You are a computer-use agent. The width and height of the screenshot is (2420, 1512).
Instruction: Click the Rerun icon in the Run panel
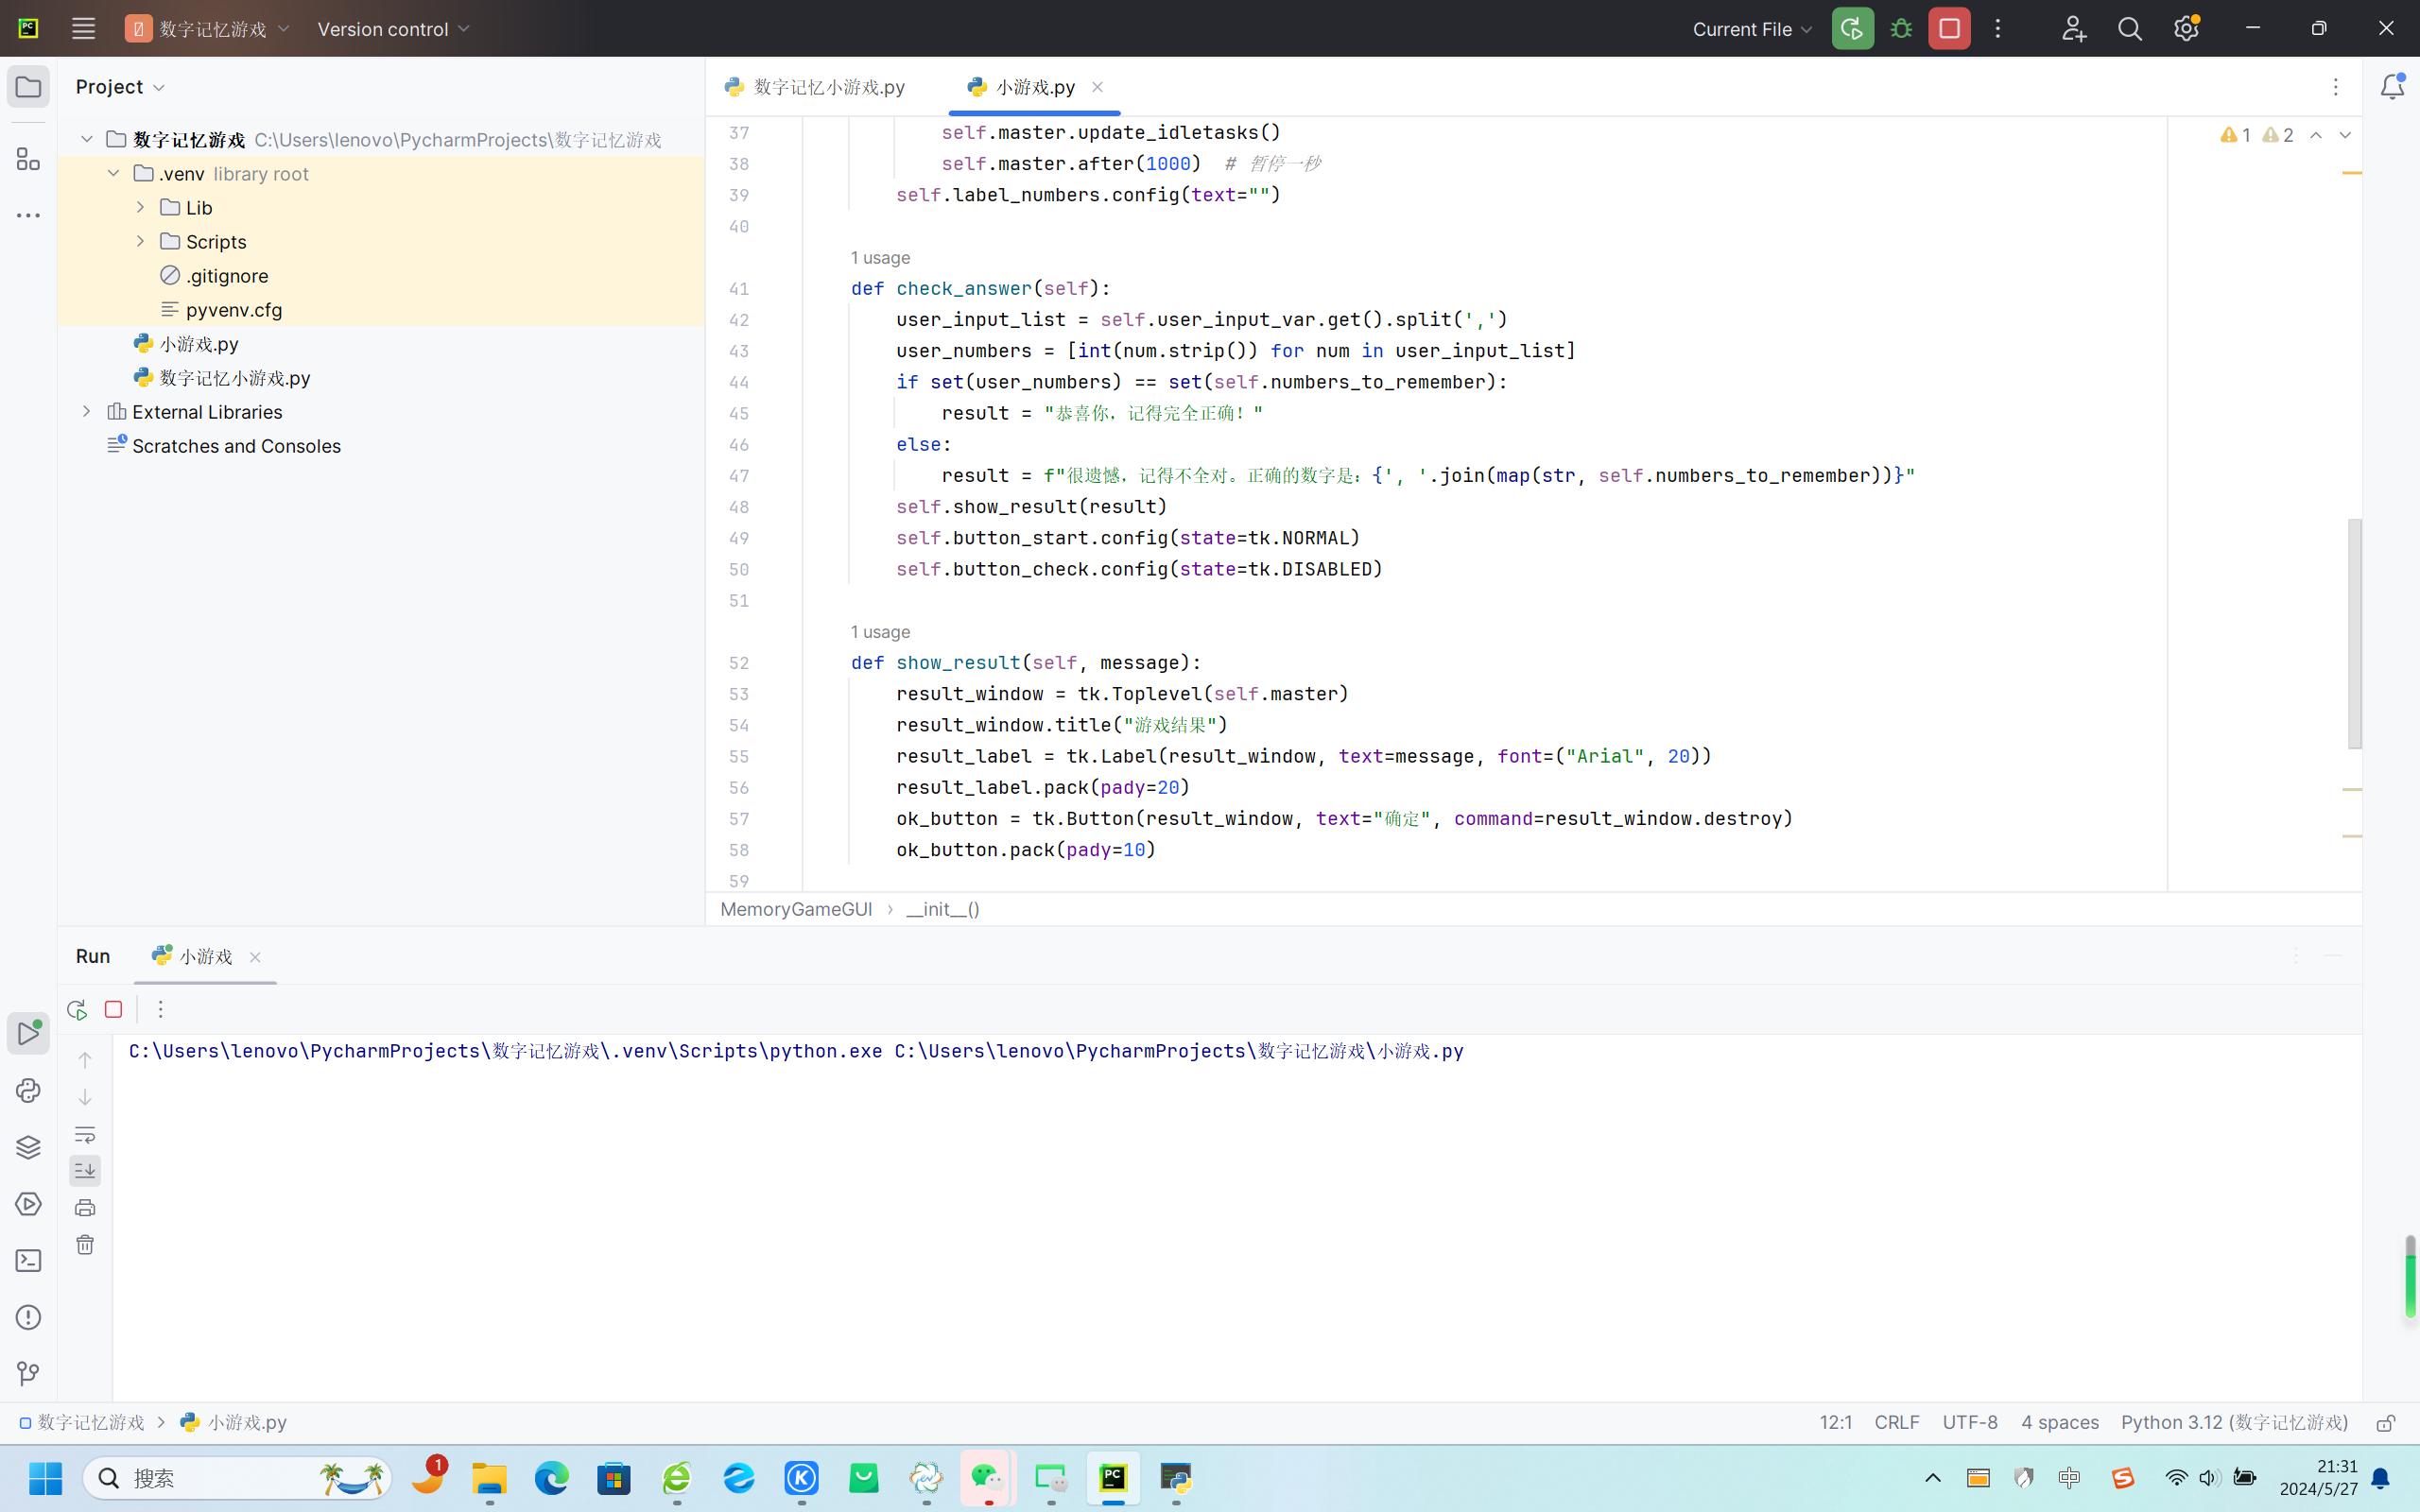coord(77,1009)
